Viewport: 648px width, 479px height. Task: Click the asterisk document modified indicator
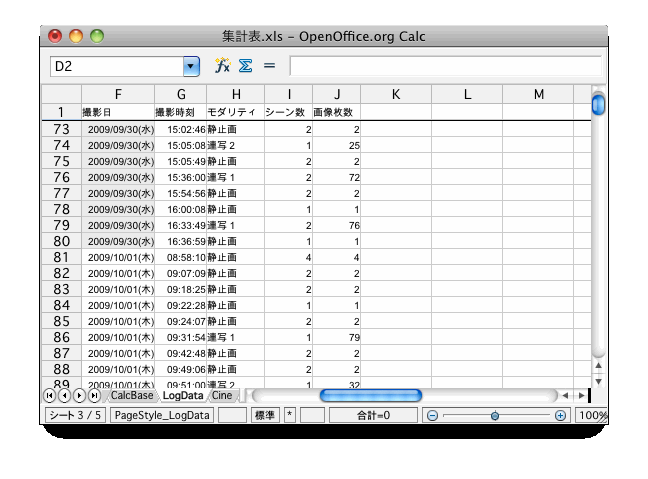(290, 415)
